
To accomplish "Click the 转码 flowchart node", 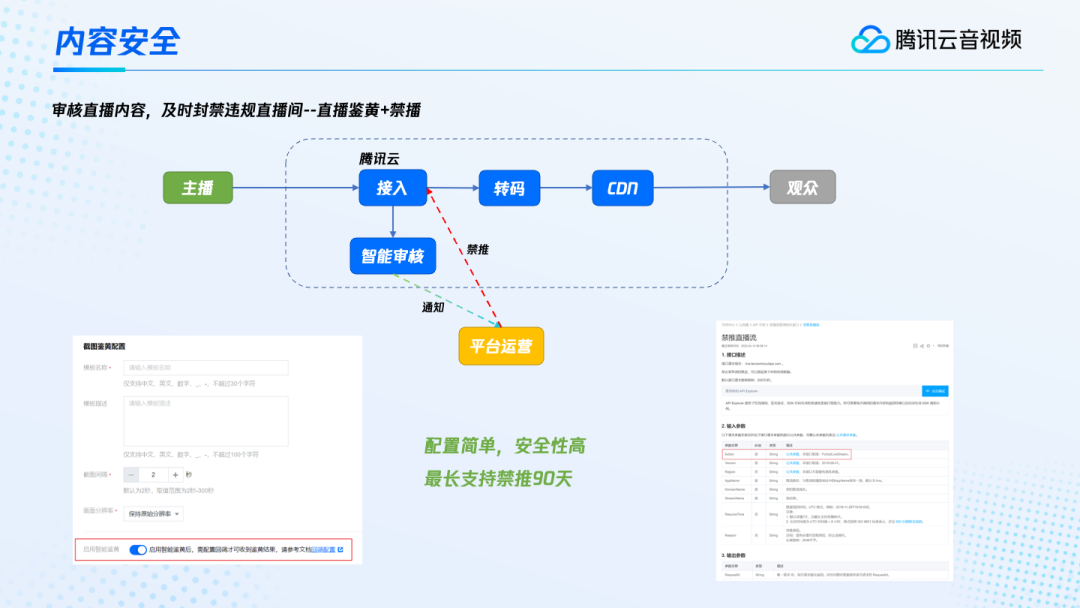I will click(x=508, y=188).
